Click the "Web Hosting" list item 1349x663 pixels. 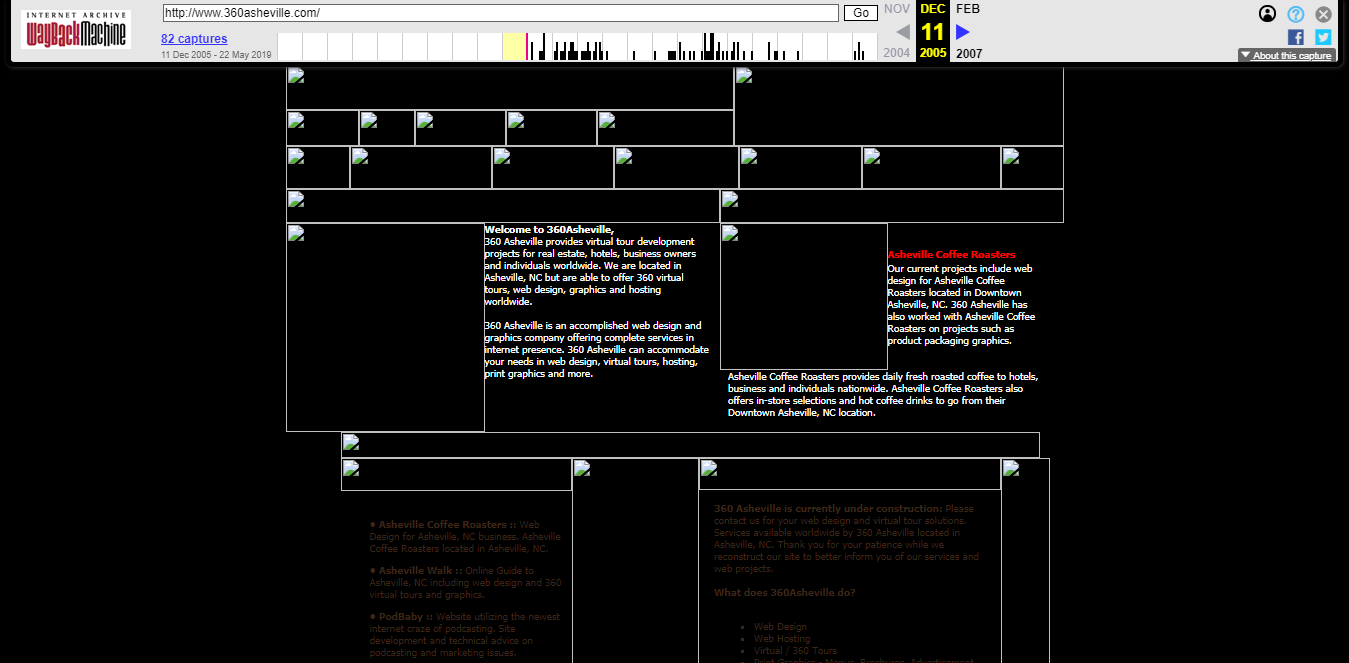[782, 639]
